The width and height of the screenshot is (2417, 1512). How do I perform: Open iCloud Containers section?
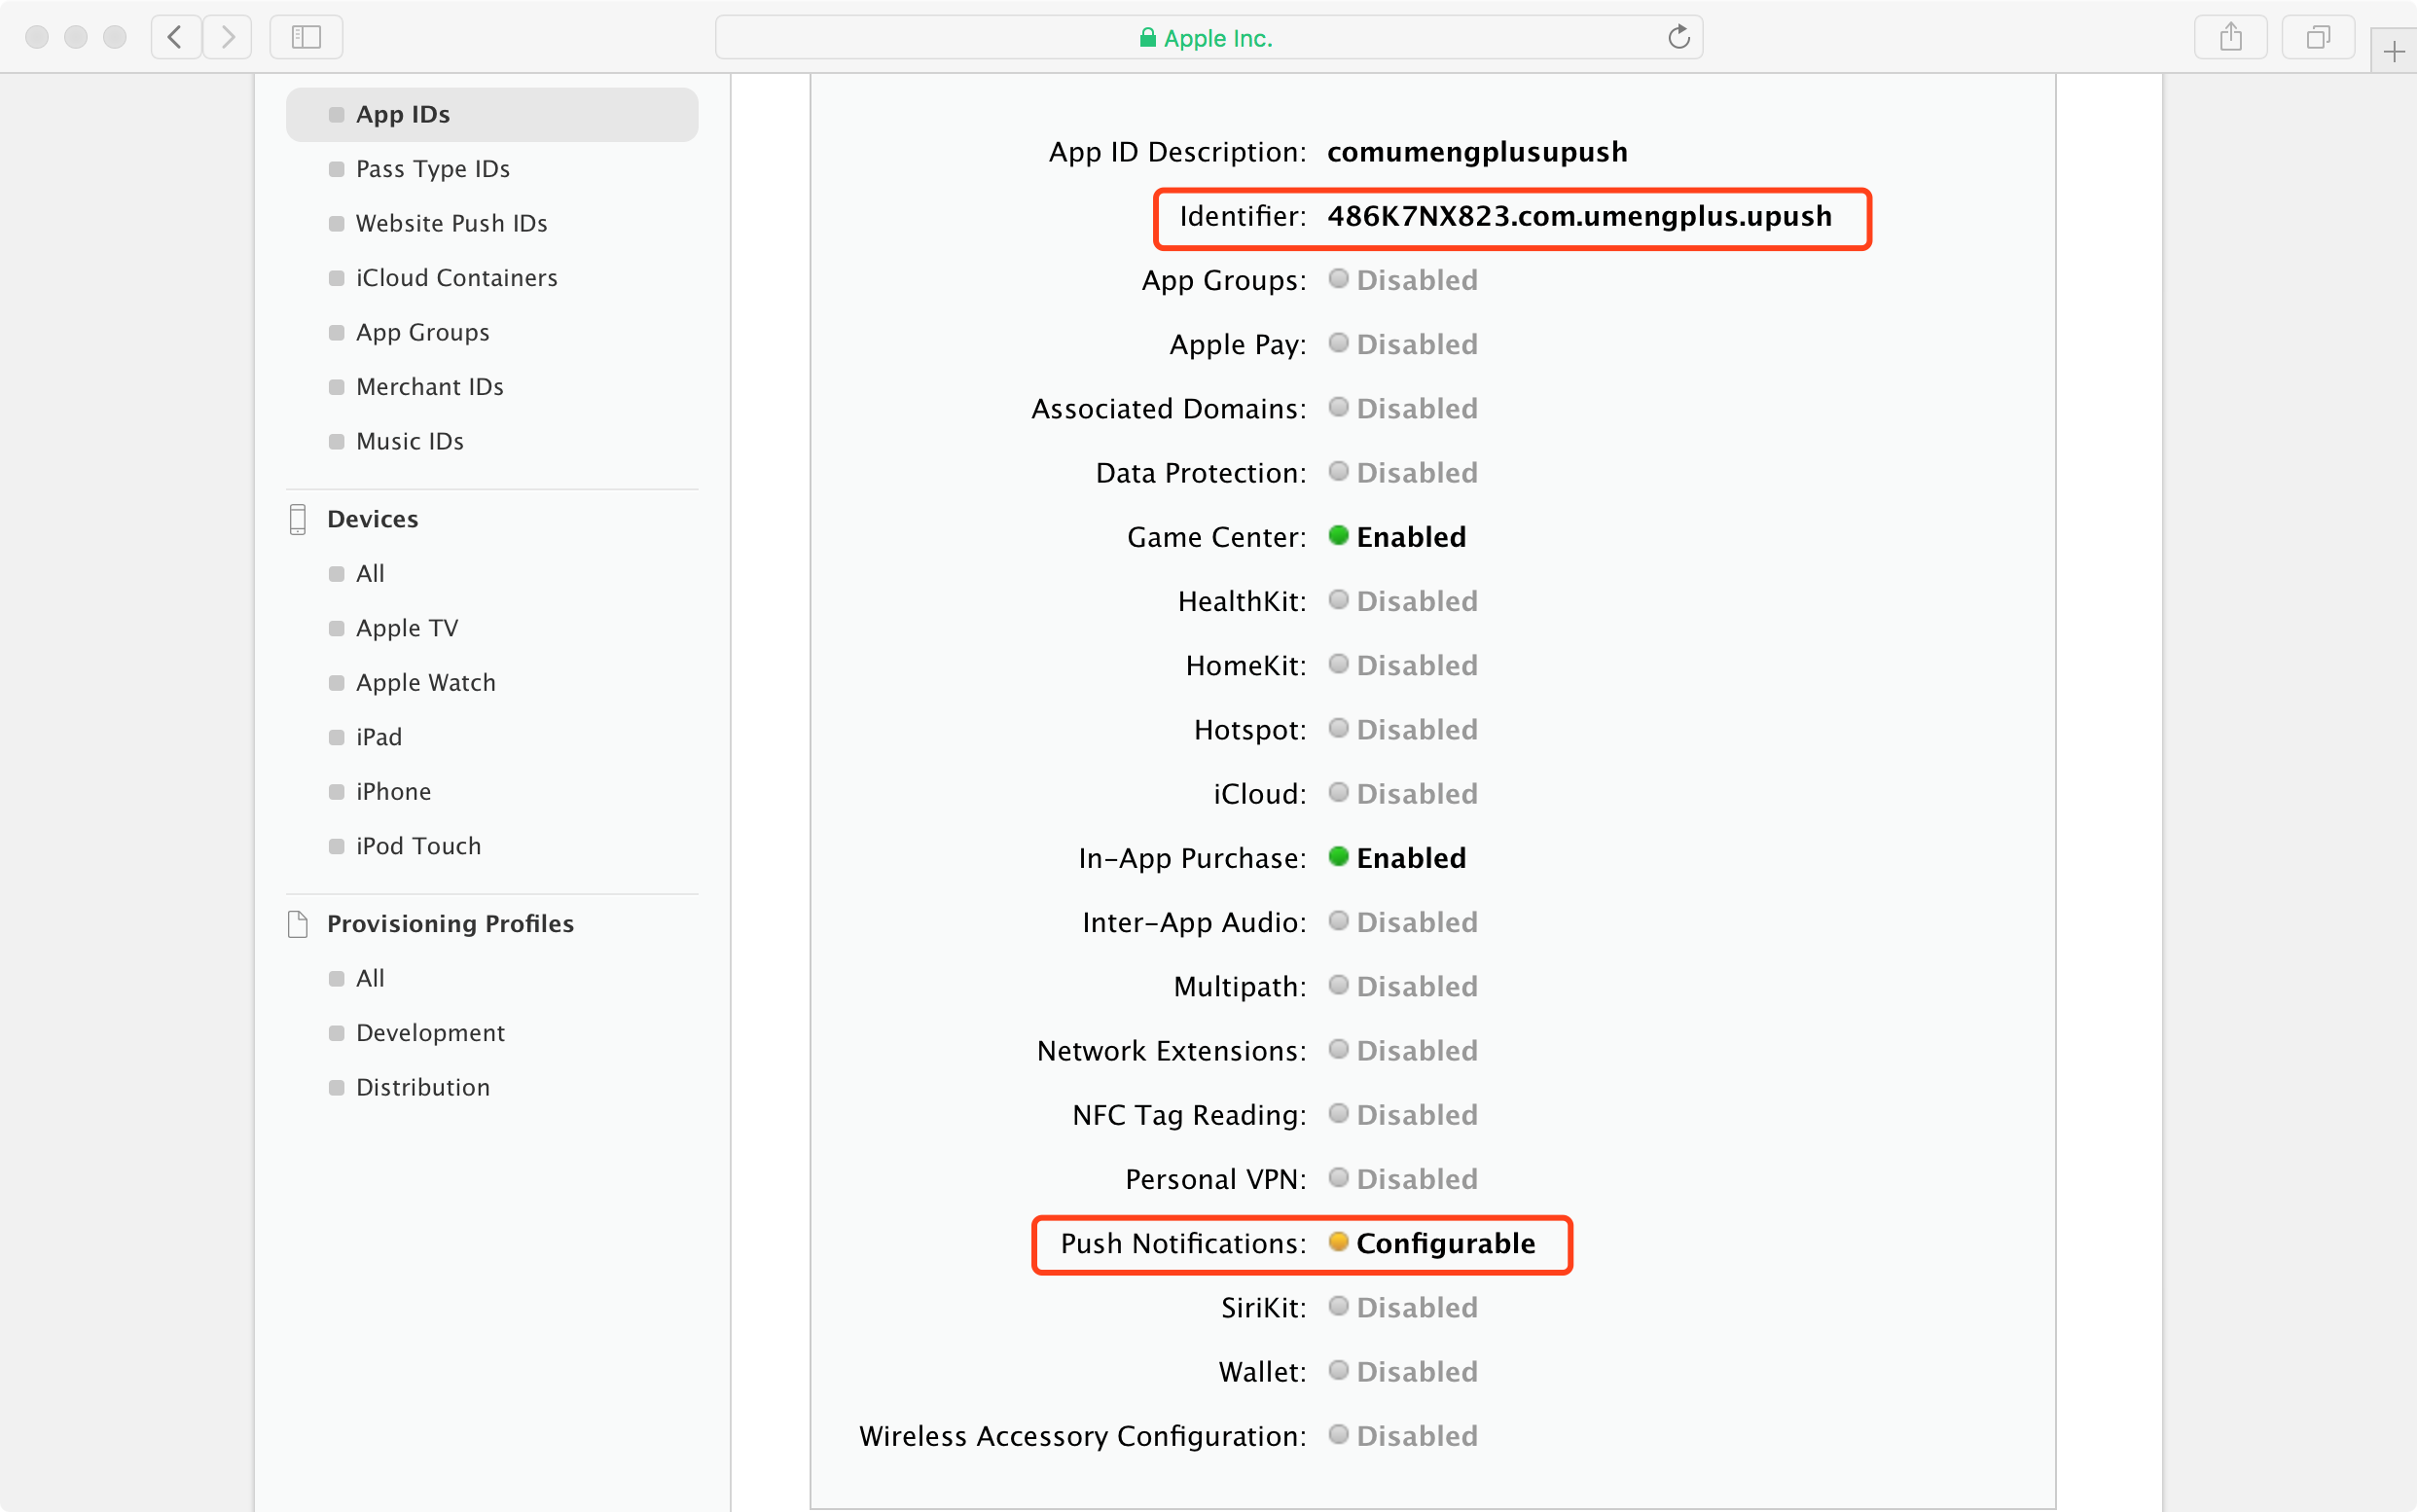pyautogui.click(x=457, y=278)
